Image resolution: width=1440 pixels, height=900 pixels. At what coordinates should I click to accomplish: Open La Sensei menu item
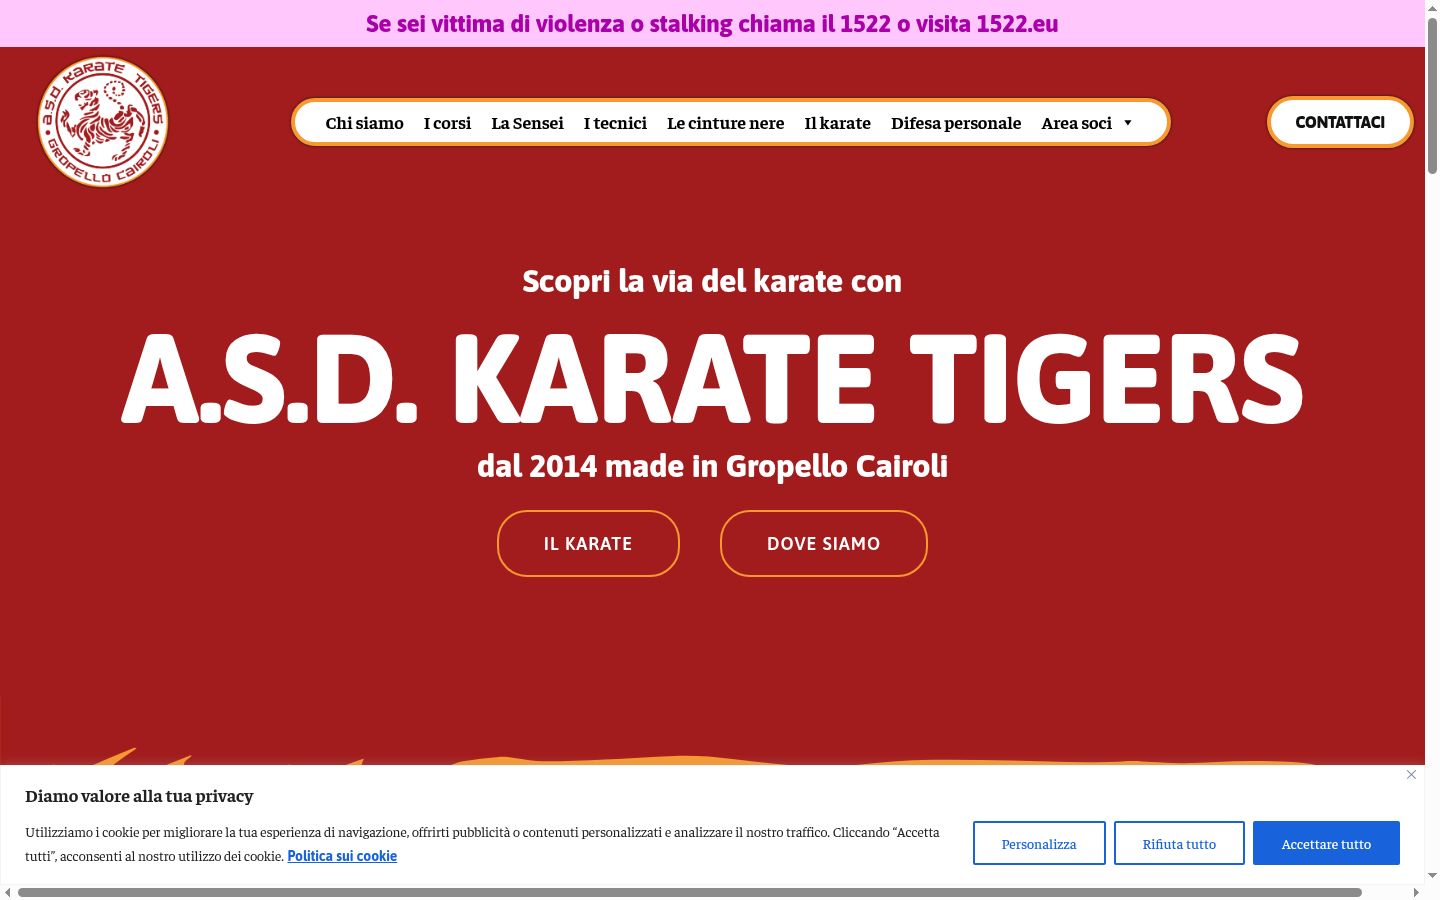(x=527, y=123)
